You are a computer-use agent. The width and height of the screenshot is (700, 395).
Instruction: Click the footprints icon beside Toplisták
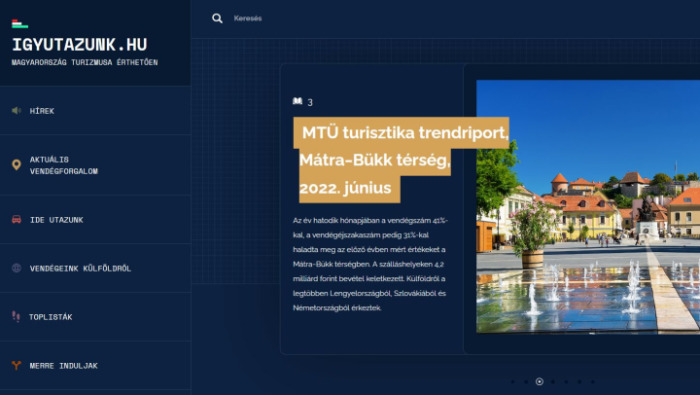pos(16,316)
